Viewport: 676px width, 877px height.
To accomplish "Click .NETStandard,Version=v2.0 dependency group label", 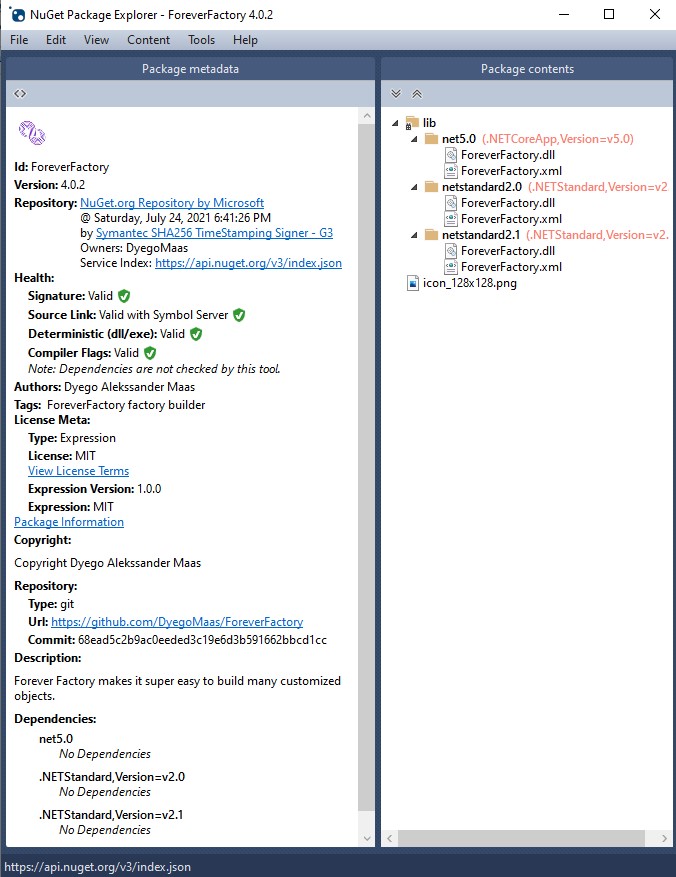I will (112, 777).
